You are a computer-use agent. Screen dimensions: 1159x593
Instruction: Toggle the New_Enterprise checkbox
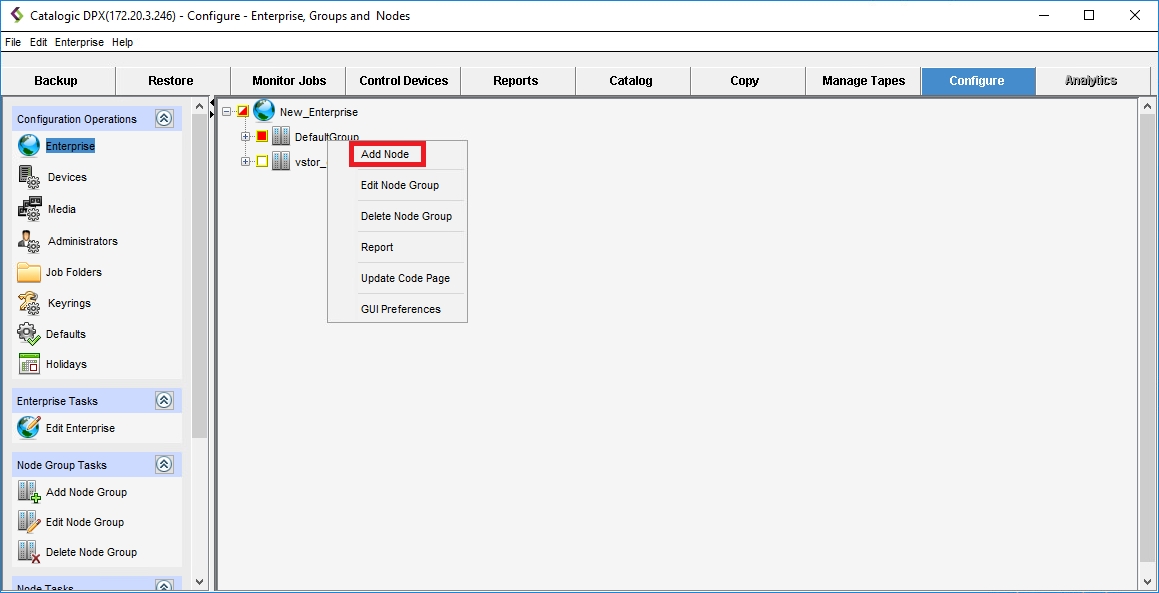[x=243, y=112]
